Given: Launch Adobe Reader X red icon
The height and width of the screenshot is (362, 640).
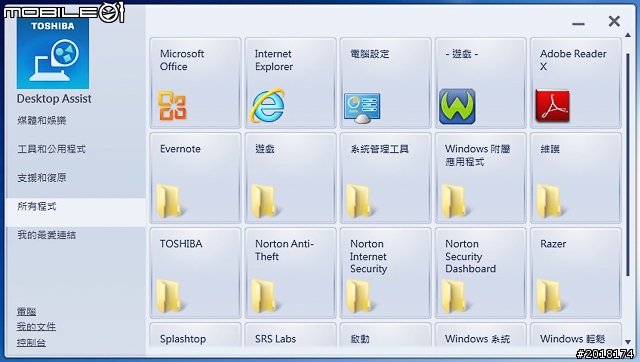Looking at the screenshot, I should (x=552, y=105).
